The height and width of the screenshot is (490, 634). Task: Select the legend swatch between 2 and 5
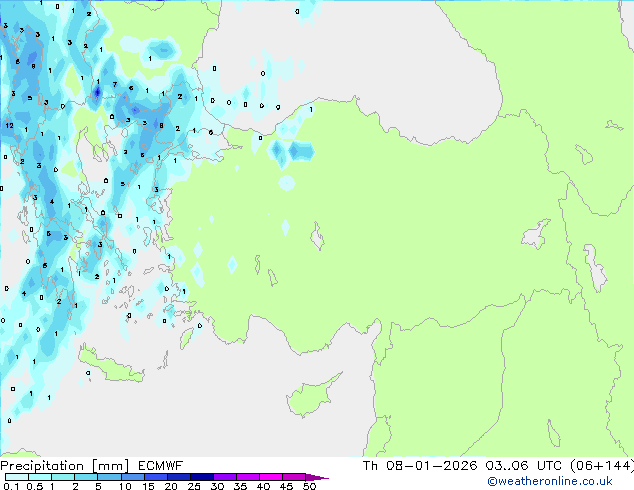point(86,477)
